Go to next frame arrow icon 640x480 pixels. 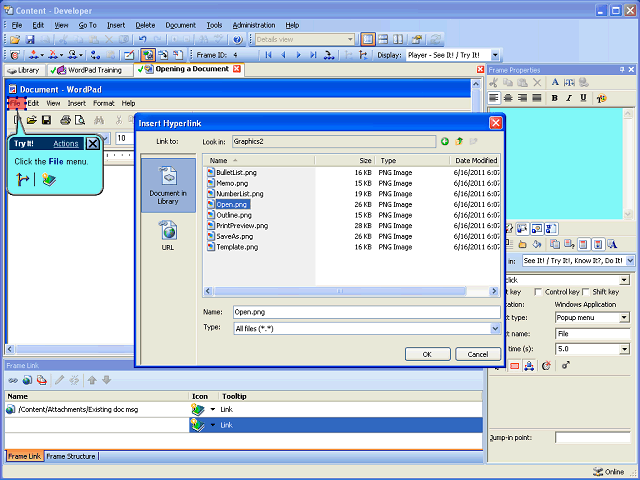[x=298, y=55]
